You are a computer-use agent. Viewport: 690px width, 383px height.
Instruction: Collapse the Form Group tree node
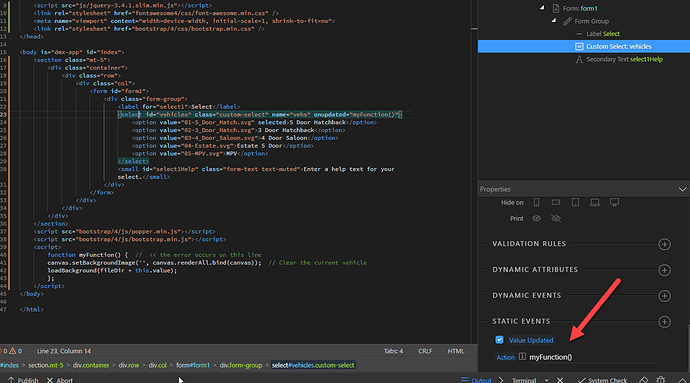(x=554, y=20)
